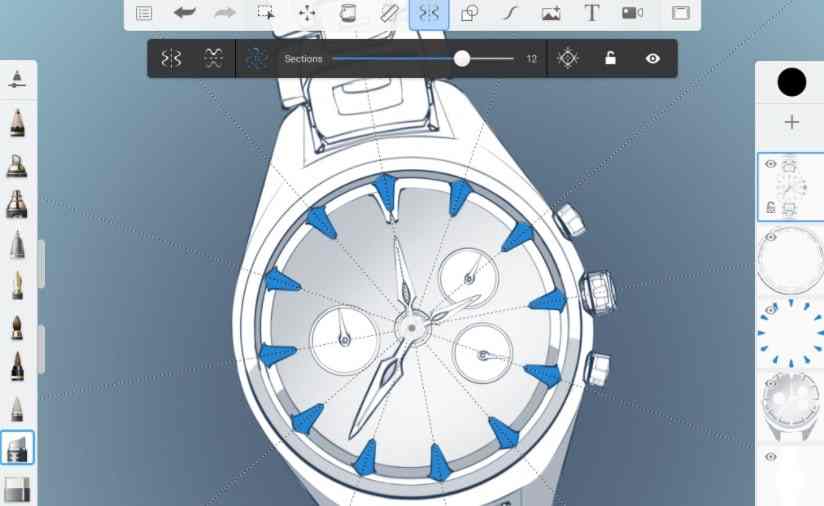Toggle the Symmetry tool in top toolbar

pyautogui.click(x=429, y=13)
